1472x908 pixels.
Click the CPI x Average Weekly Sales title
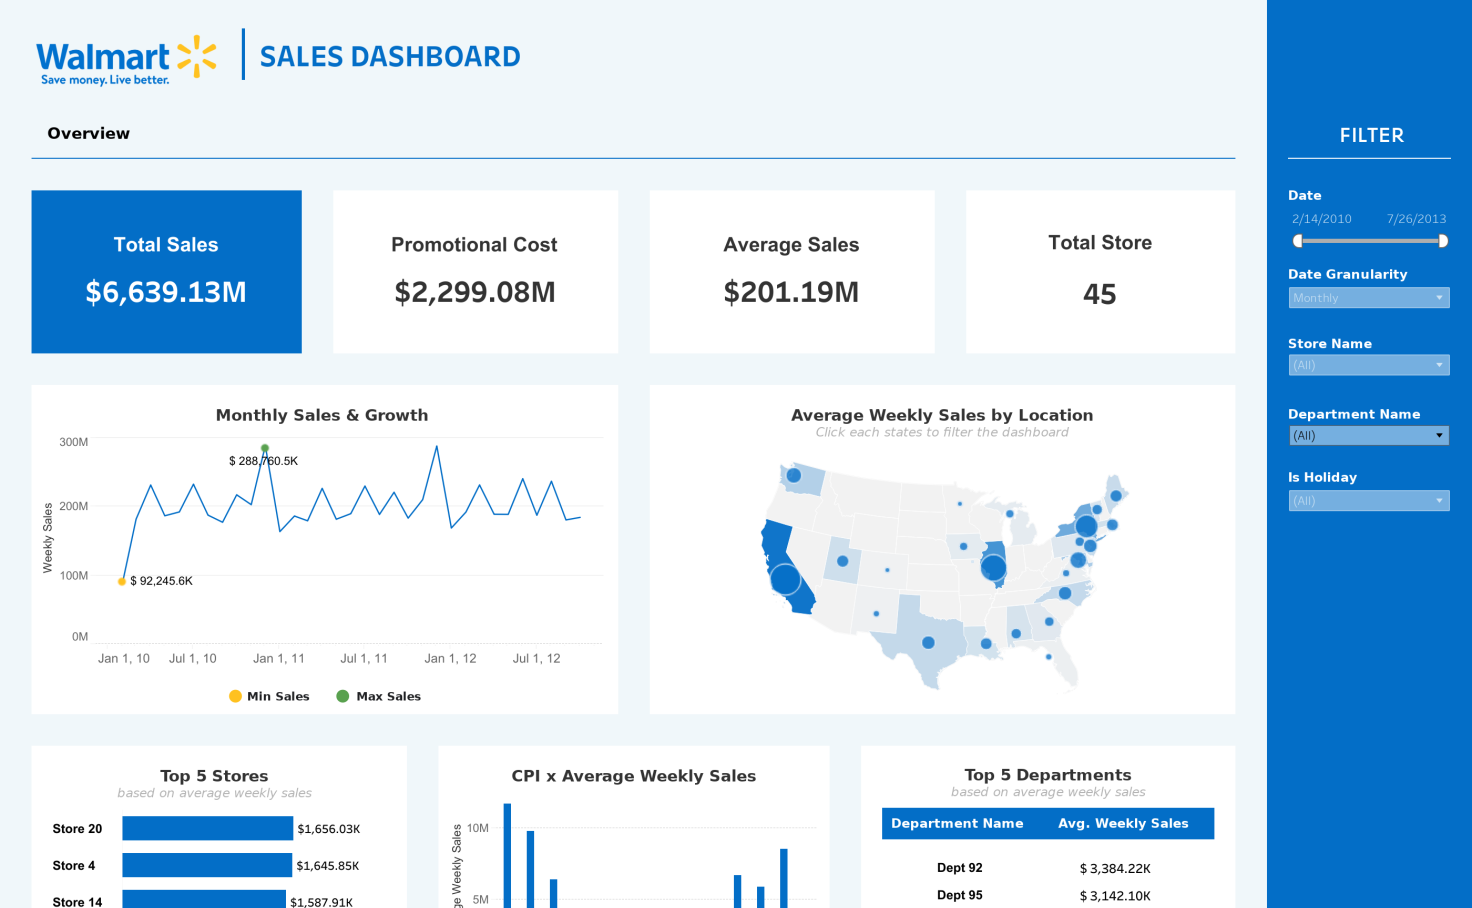pyautogui.click(x=634, y=776)
